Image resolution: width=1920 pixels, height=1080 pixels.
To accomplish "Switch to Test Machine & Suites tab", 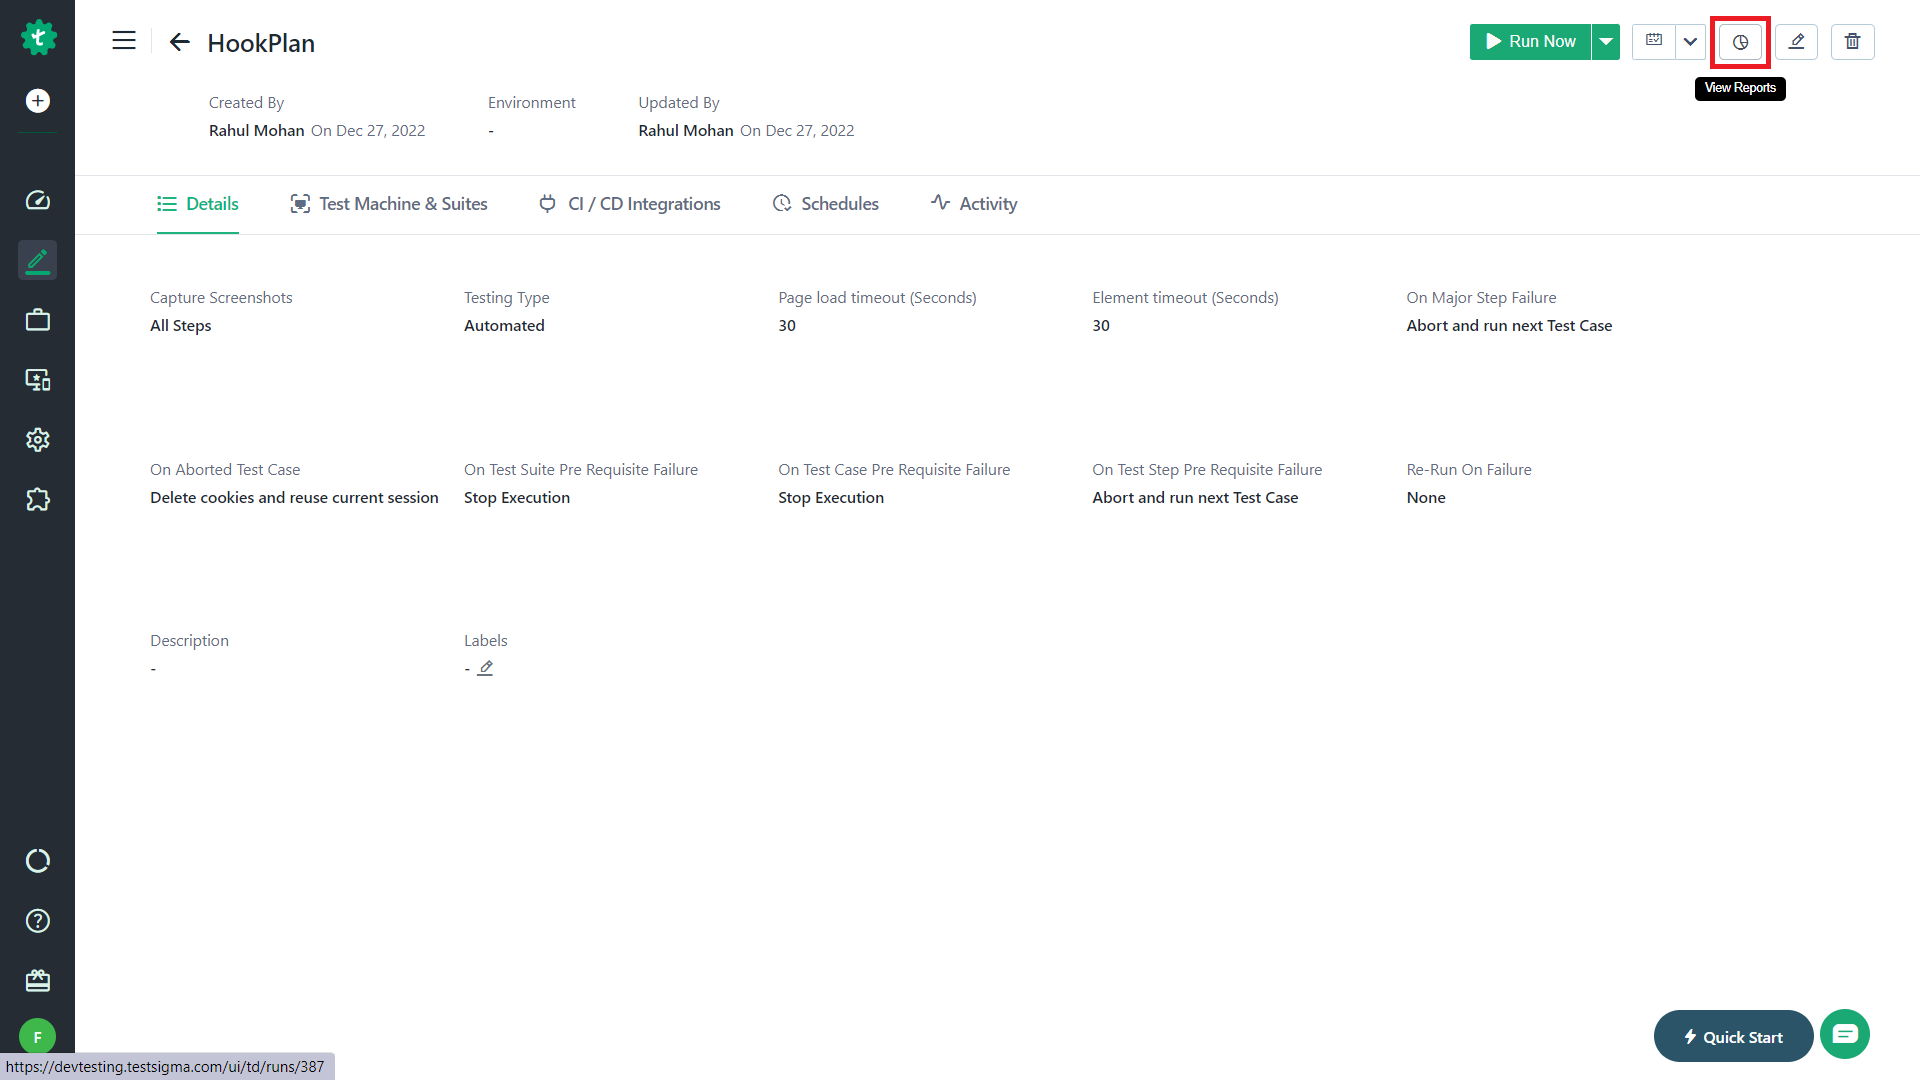I will 389,204.
